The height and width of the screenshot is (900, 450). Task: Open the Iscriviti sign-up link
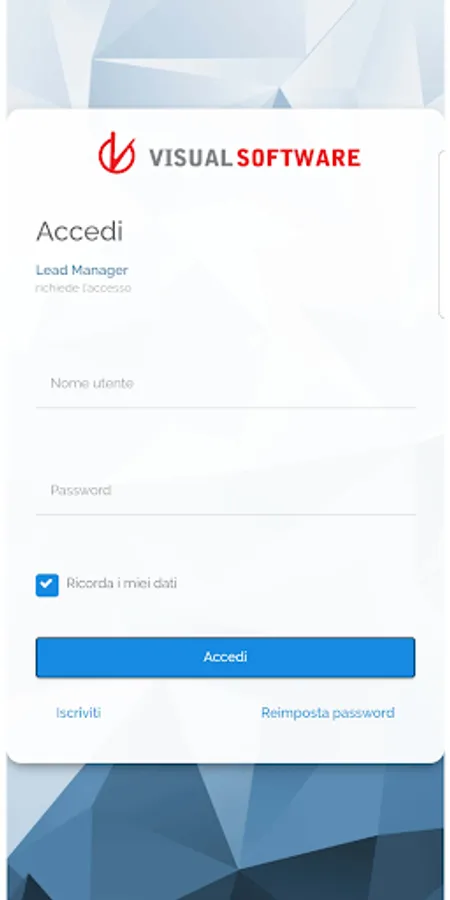(x=79, y=713)
